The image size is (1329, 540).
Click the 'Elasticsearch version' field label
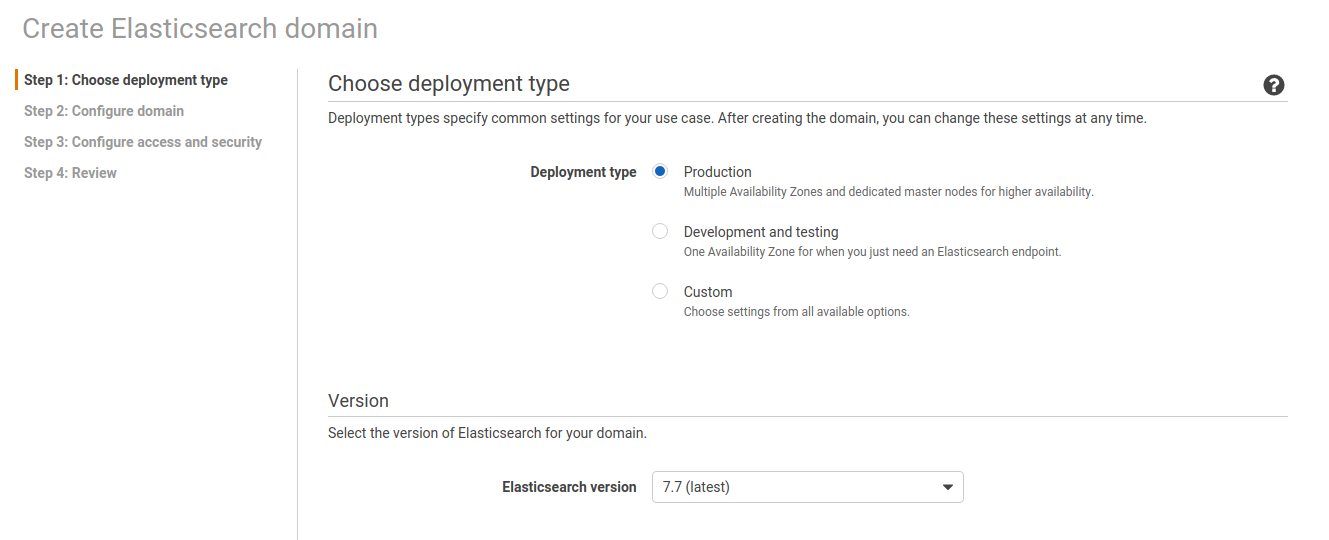[x=569, y=487]
